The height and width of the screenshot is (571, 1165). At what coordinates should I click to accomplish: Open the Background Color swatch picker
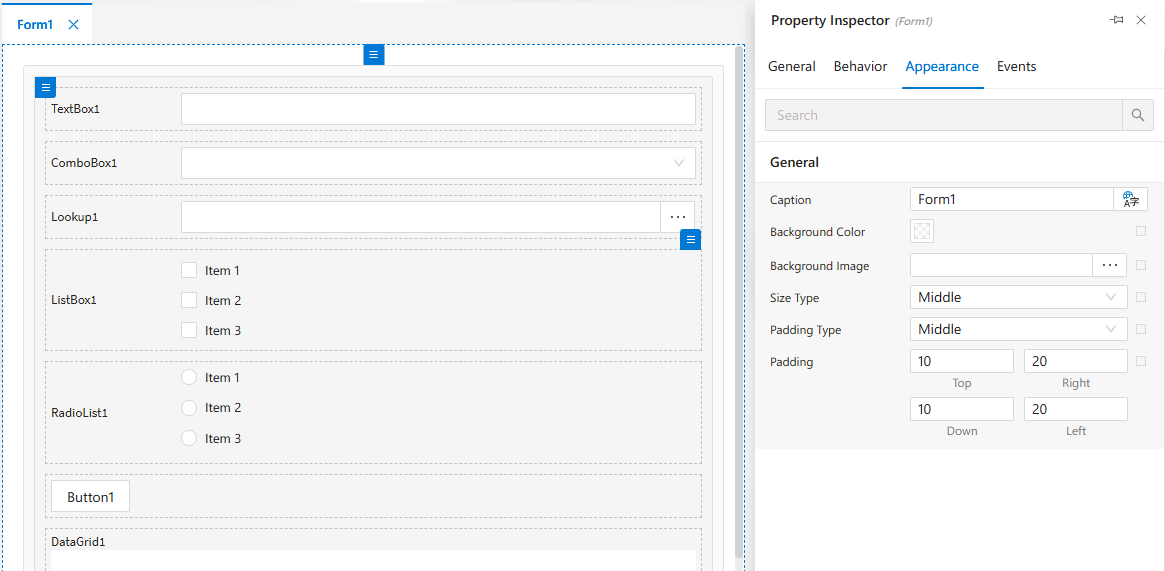coord(922,232)
